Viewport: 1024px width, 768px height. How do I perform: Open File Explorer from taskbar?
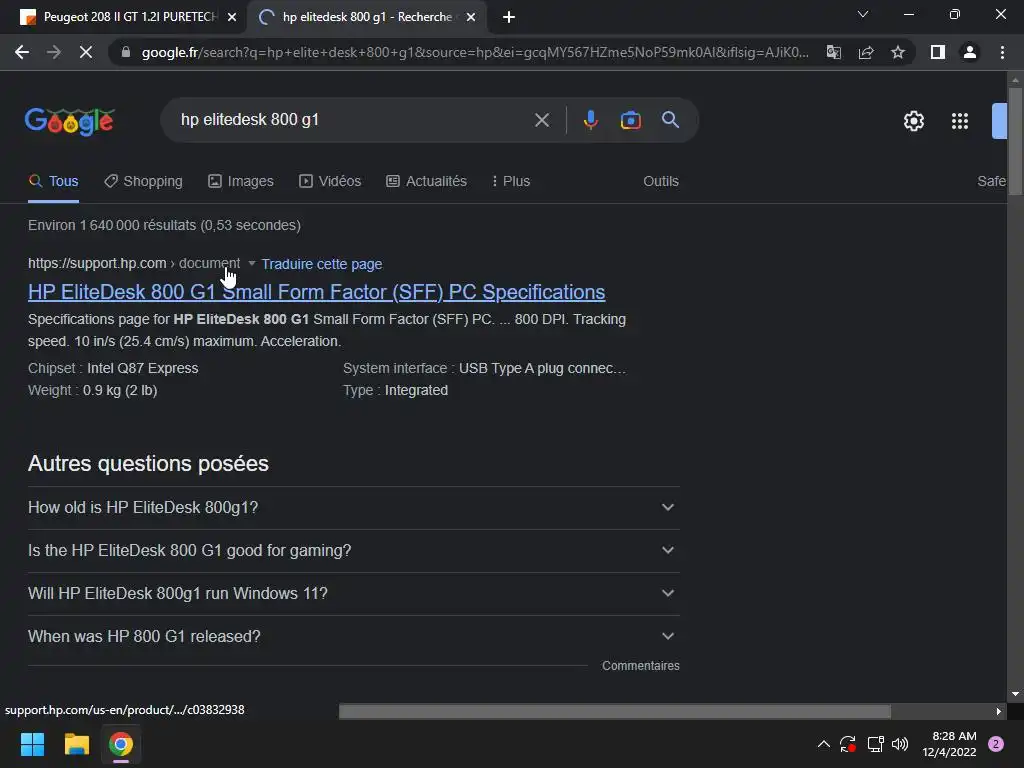pyautogui.click(x=76, y=744)
